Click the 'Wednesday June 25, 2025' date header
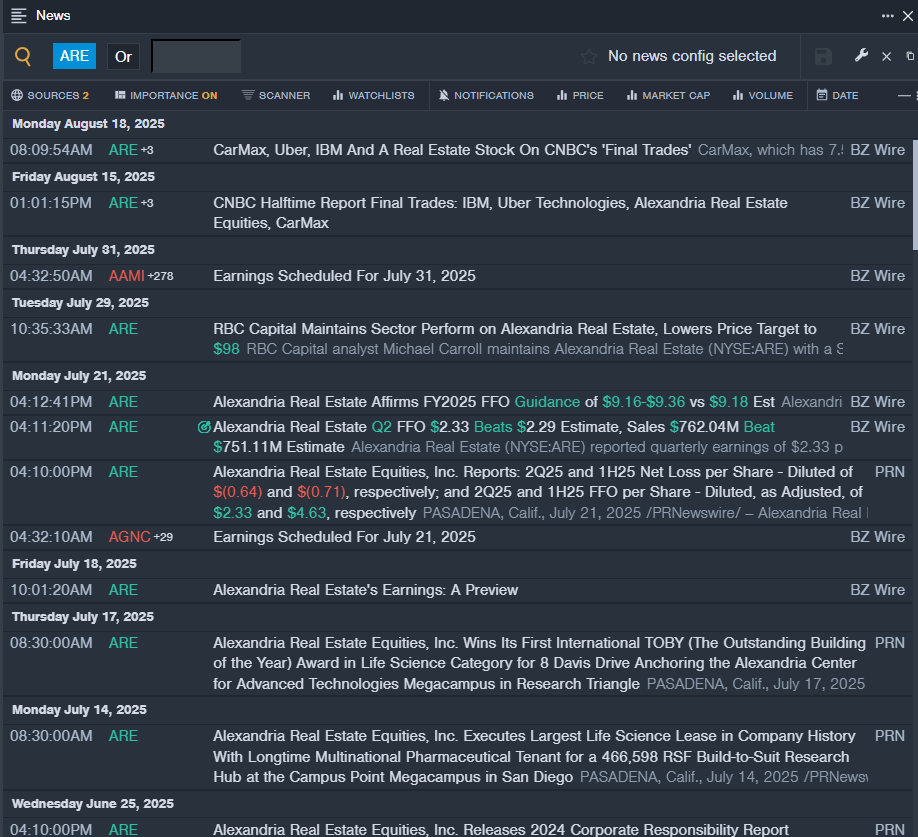The height and width of the screenshot is (837, 918). [x=93, y=804]
